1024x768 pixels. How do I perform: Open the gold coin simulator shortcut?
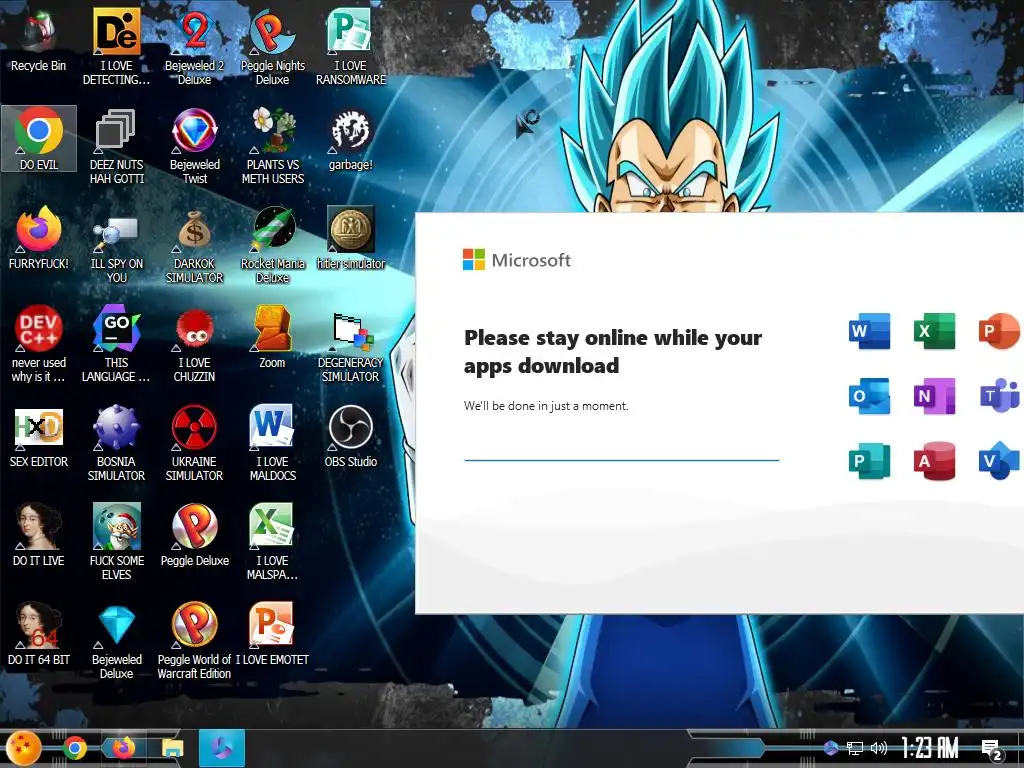351,238
